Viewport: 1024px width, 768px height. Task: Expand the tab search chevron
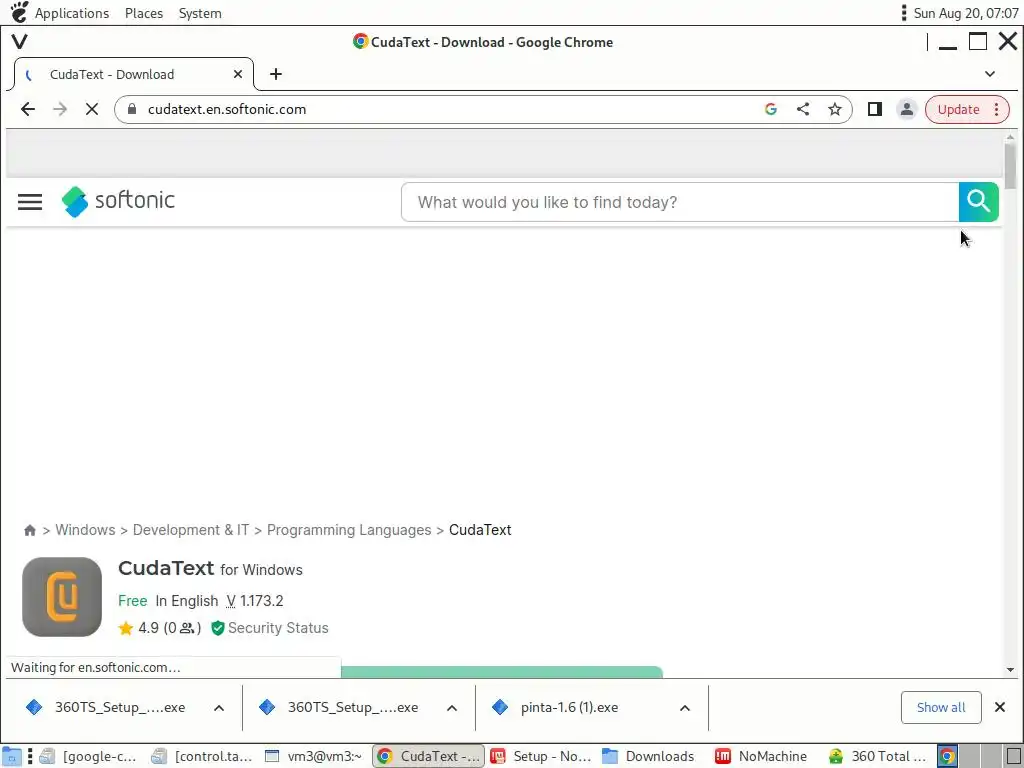990,74
